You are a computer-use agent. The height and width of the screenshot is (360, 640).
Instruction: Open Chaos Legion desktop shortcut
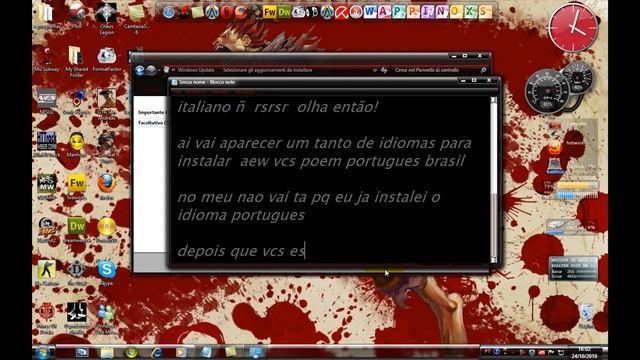click(107, 18)
